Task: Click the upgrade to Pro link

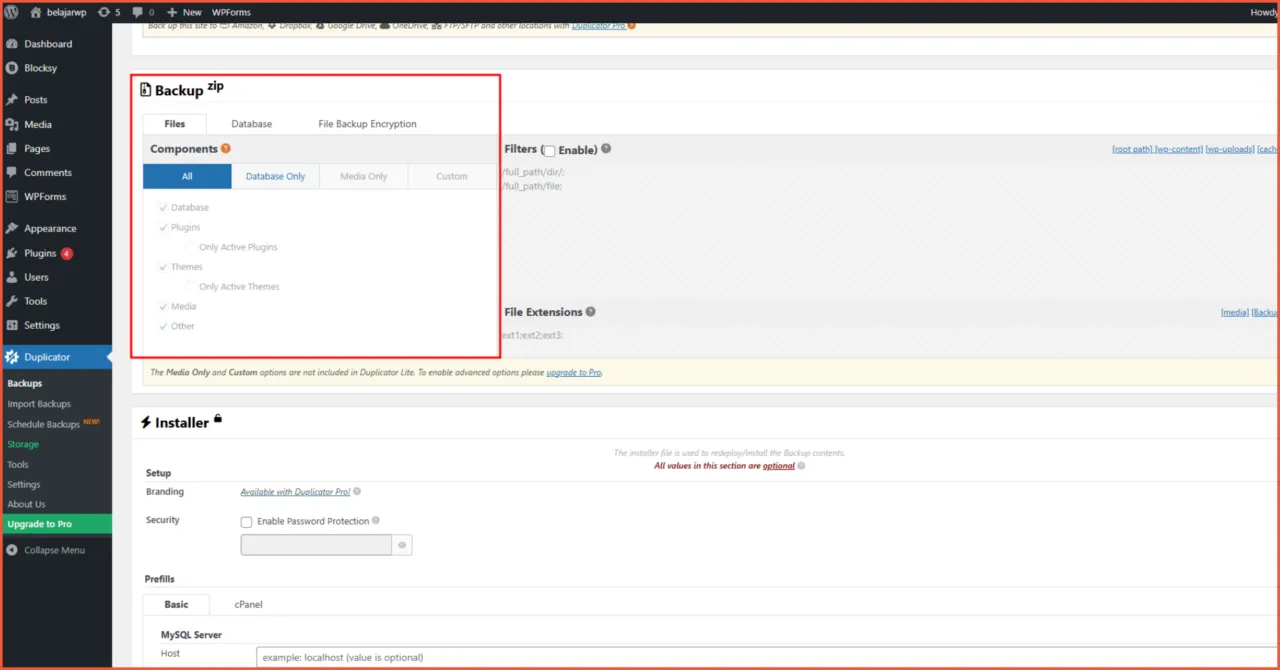Action: pyautogui.click(x=574, y=372)
